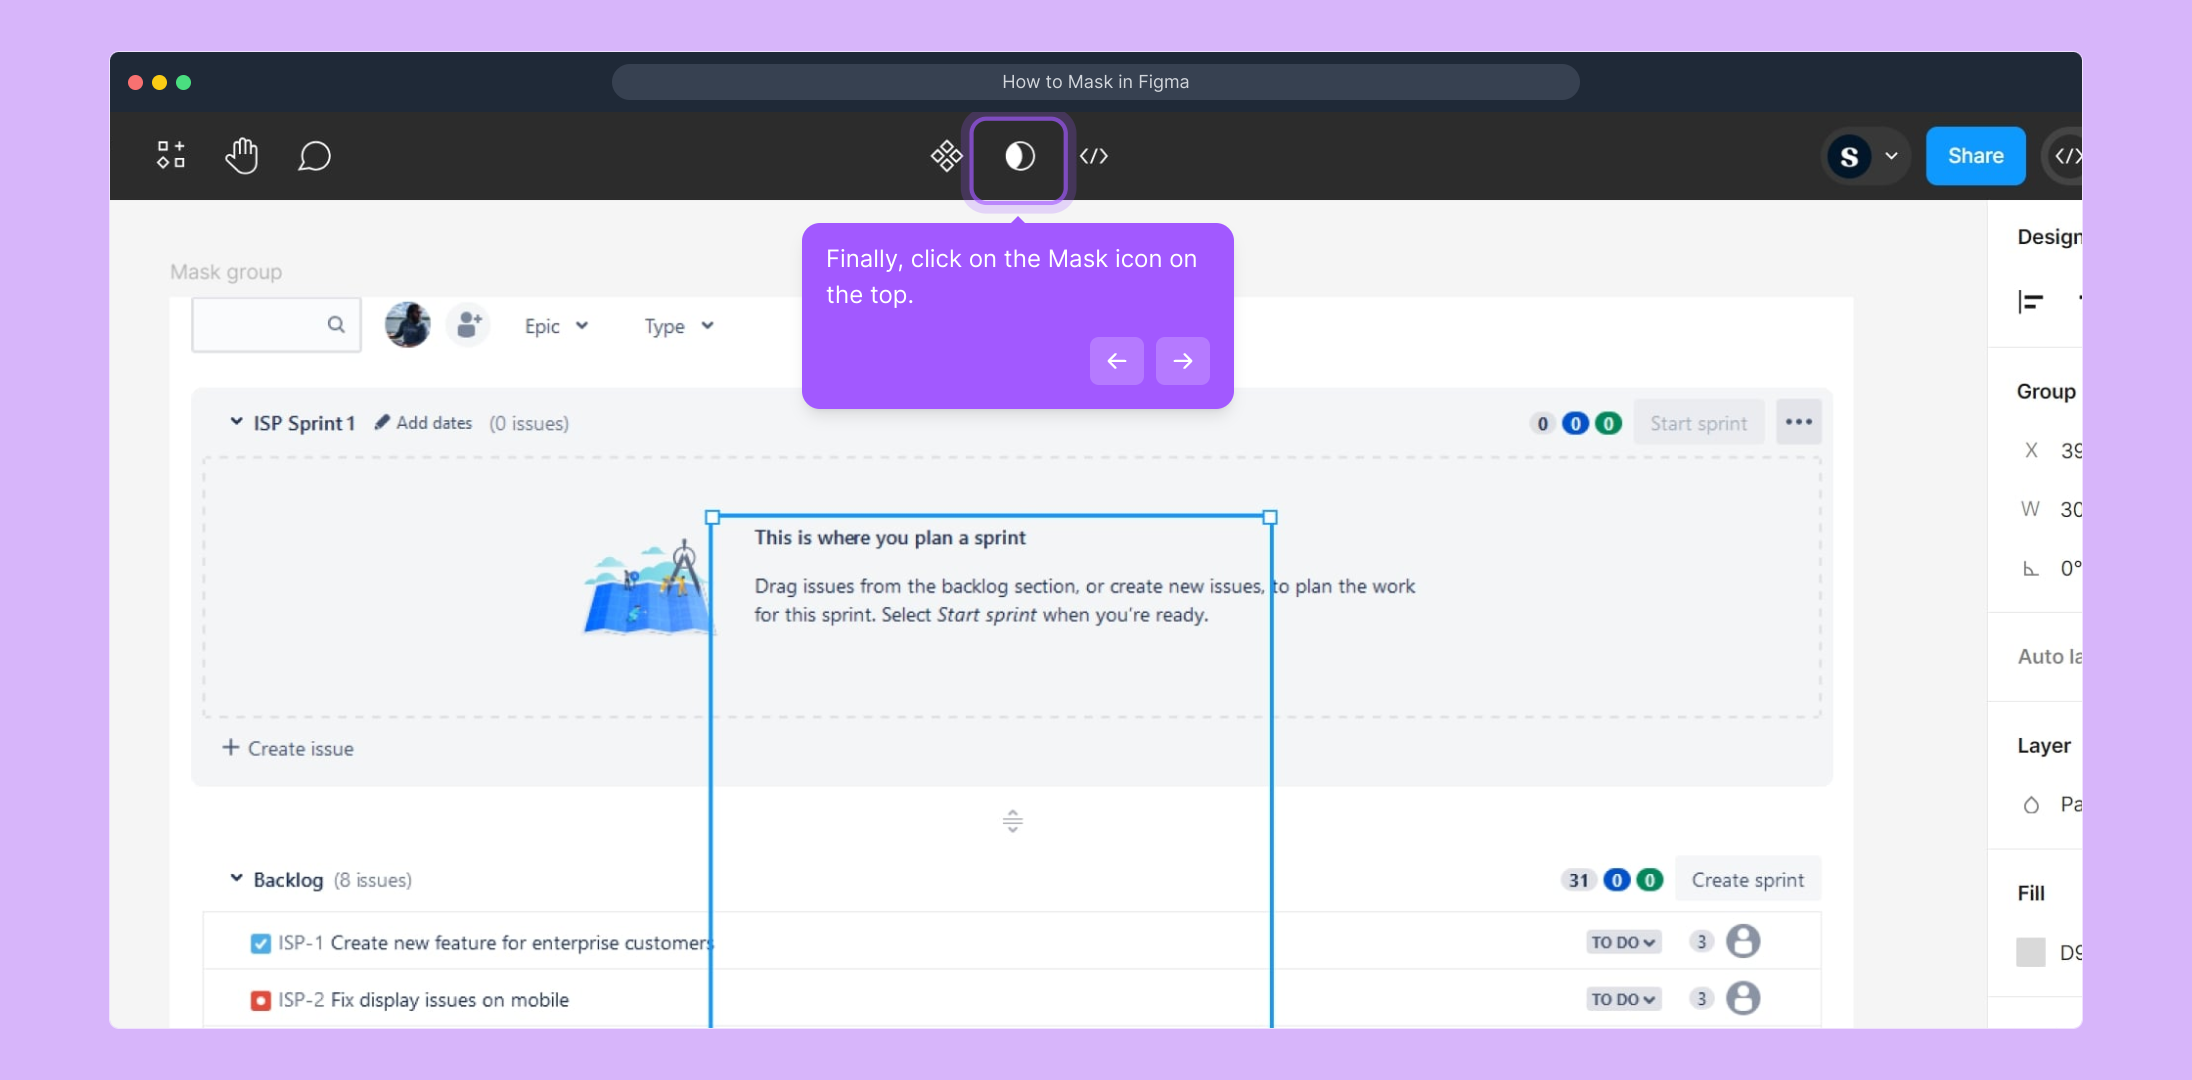Click the gray Fill color swatch
The image size is (2192, 1080).
pyautogui.click(x=2031, y=952)
